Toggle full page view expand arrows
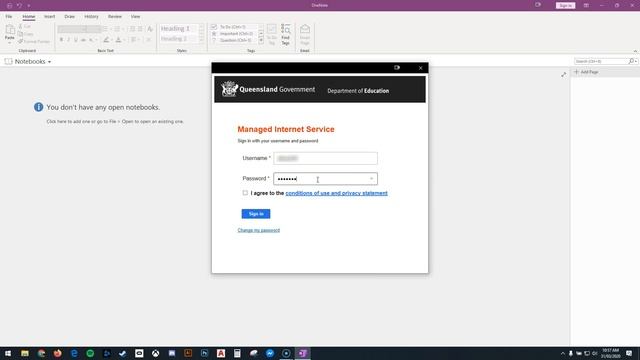 tap(564, 74)
